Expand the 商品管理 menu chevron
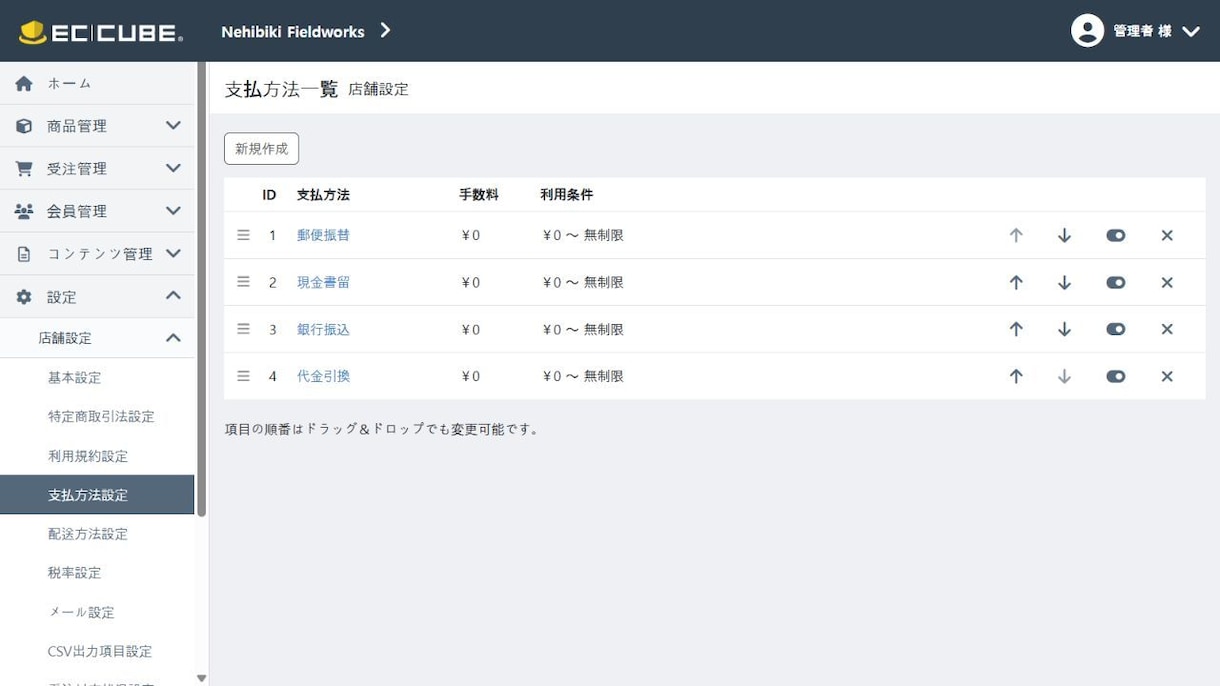Screen dimensions: 1220x686 pyautogui.click(x=173, y=126)
